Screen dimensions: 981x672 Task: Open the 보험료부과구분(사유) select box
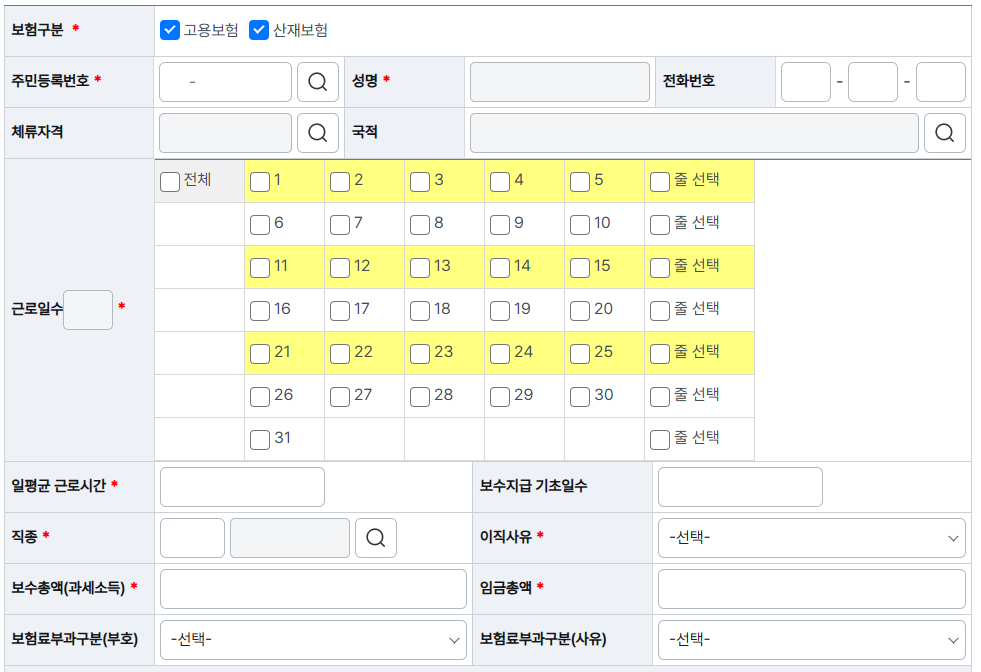[811, 640]
